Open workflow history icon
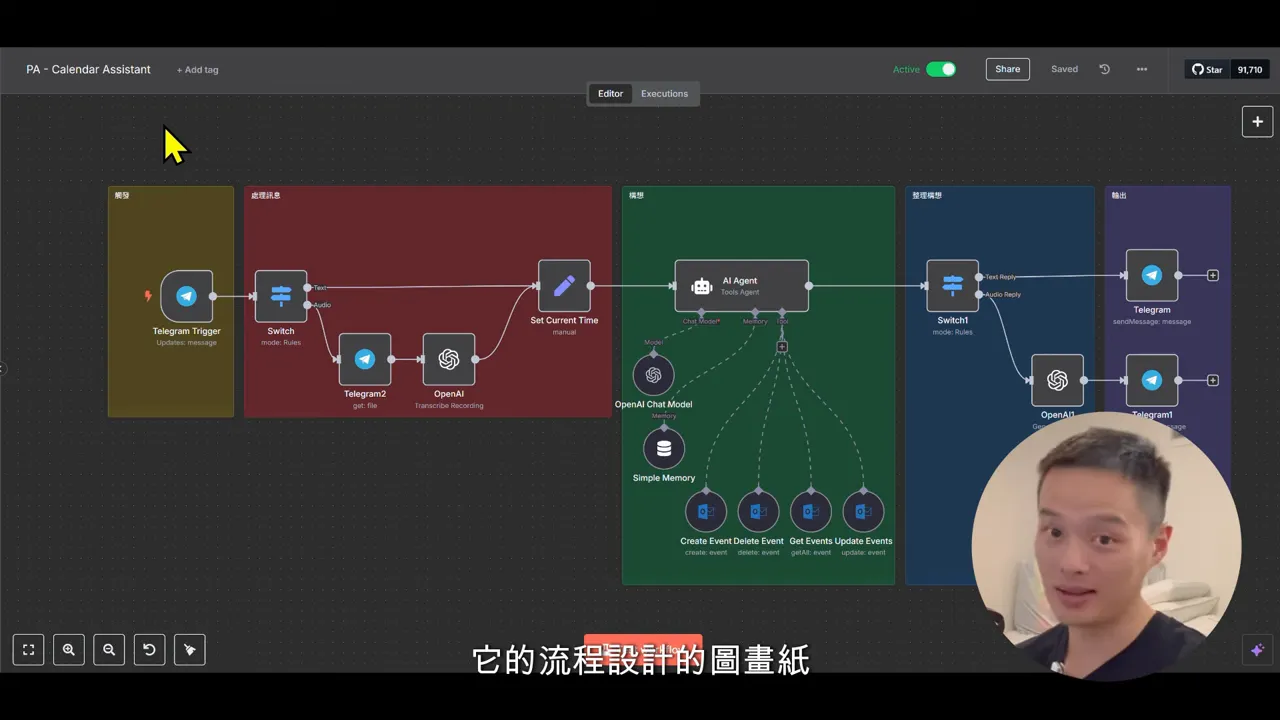The image size is (1280, 720). [x=1104, y=69]
